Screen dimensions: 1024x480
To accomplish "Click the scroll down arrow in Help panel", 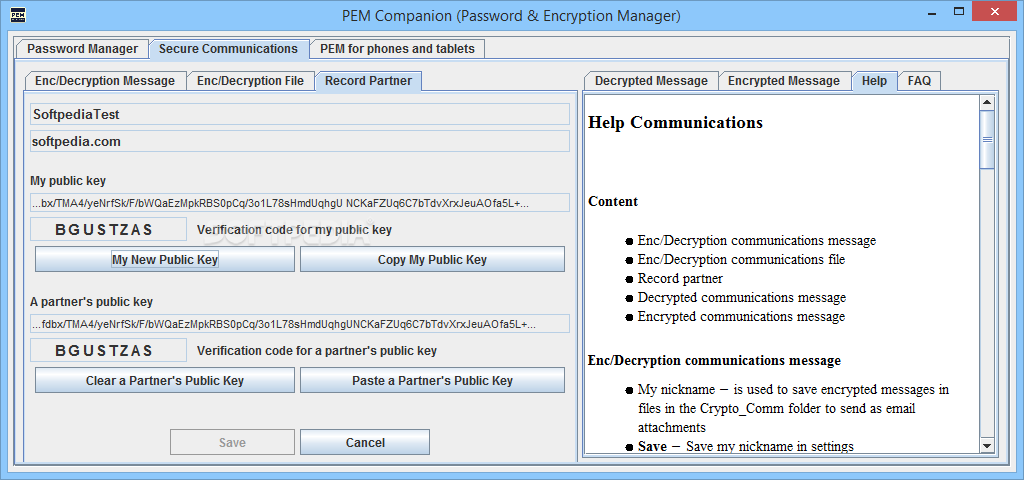I will pos(987,445).
